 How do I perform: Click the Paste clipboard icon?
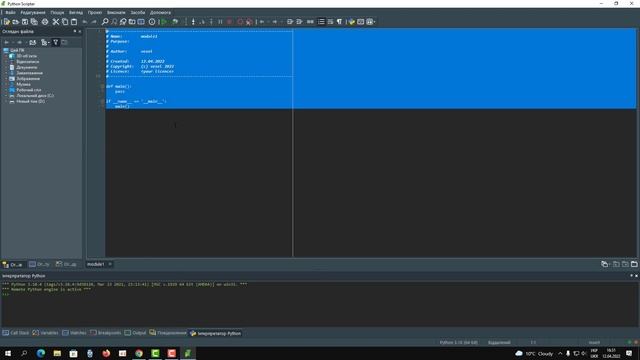[x=74, y=22]
